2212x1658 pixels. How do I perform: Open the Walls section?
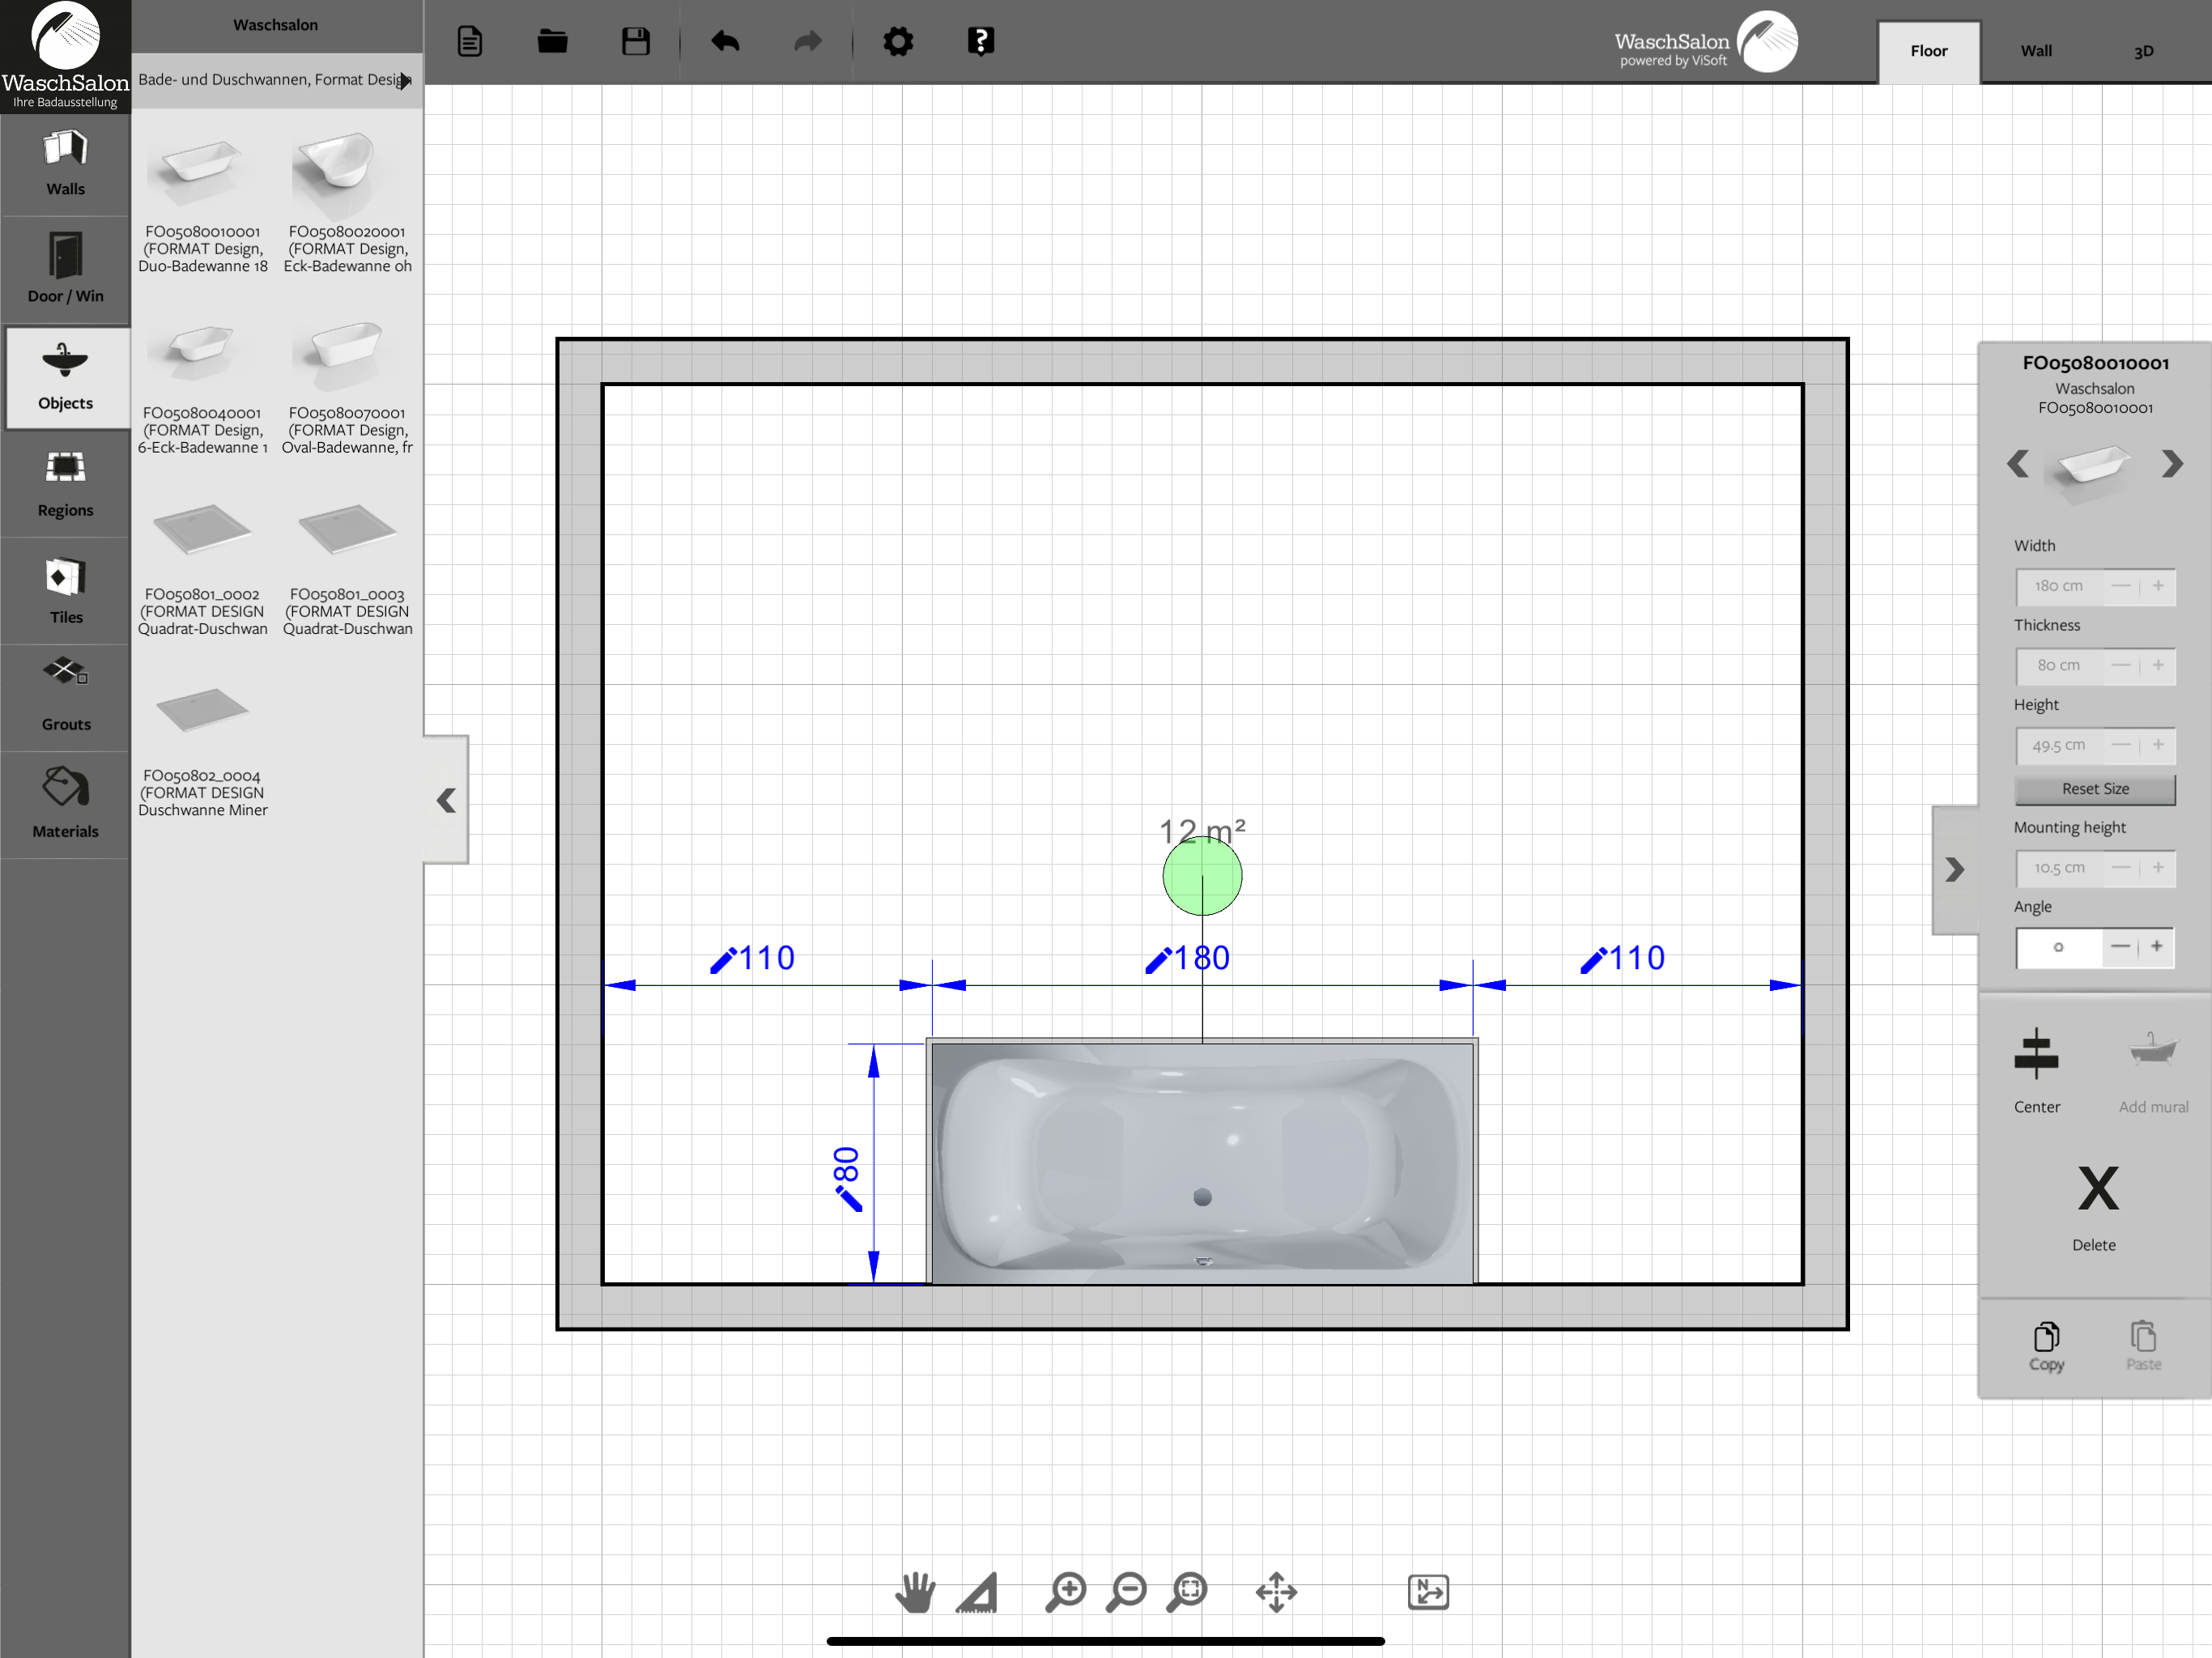click(x=65, y=163)
